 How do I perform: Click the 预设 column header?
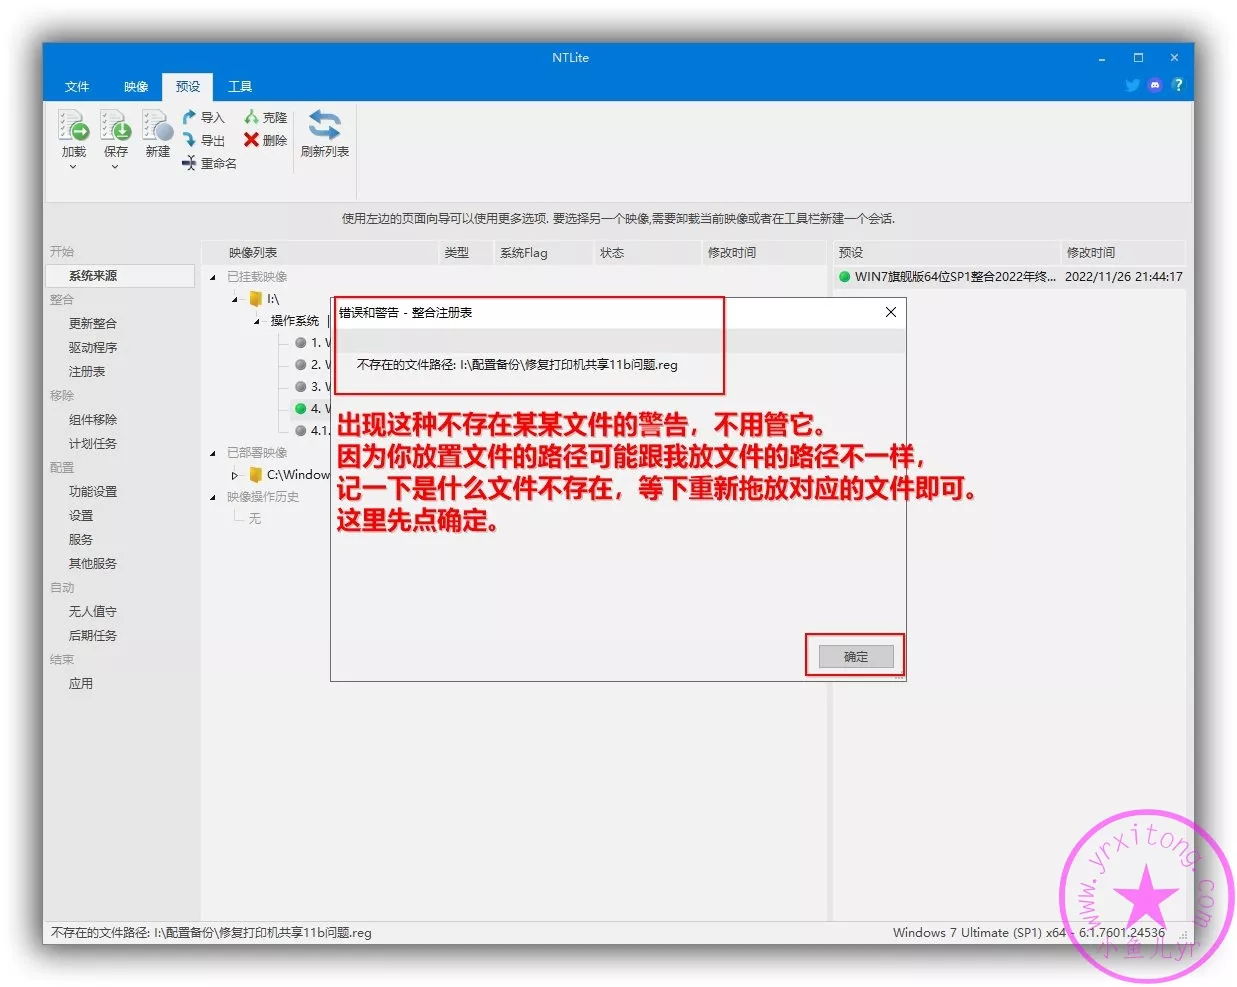946,253
